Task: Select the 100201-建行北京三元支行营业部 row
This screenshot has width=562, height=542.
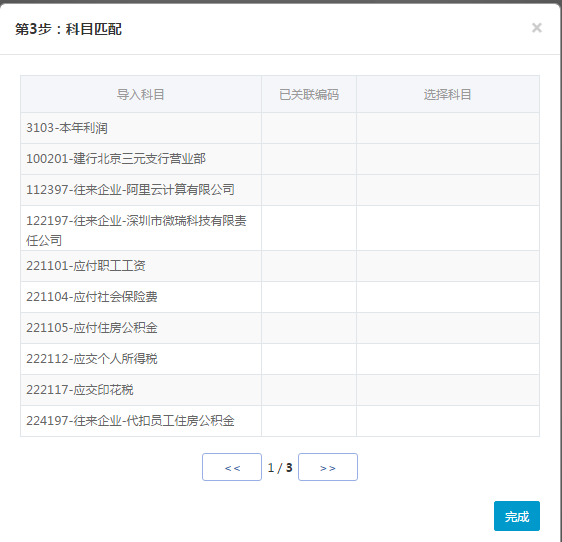Action: pos(280,159)
